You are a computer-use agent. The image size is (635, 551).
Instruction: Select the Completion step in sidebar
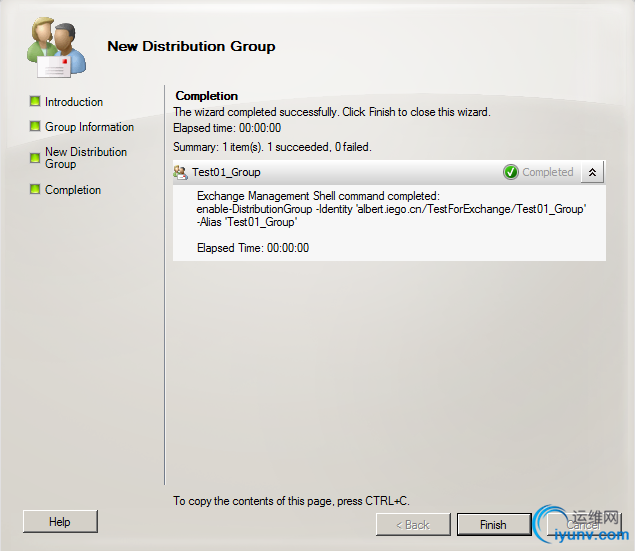tap(73, 189)
